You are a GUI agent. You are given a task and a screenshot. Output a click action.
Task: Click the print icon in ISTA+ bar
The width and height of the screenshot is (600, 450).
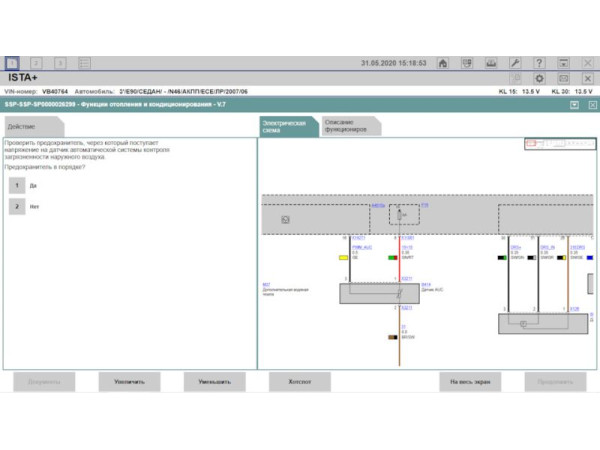click(x=516, y=77)
